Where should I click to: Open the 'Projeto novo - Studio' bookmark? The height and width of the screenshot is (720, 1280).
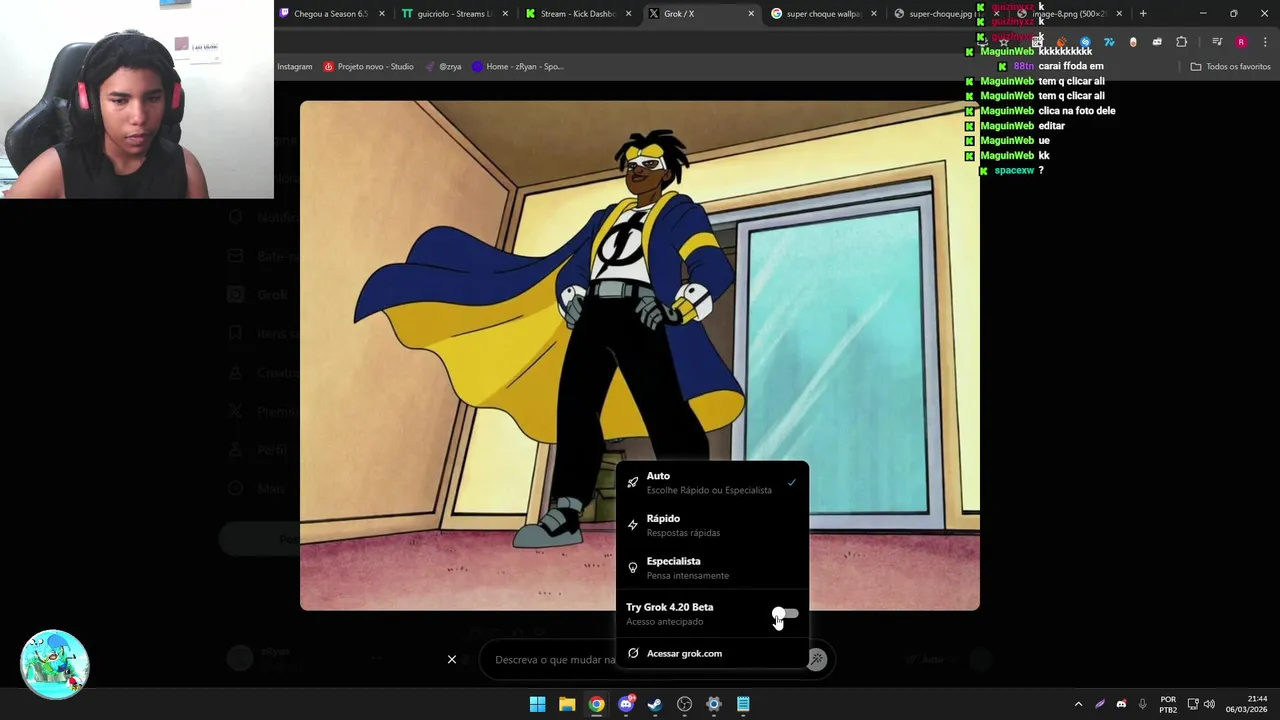(368, 66)
